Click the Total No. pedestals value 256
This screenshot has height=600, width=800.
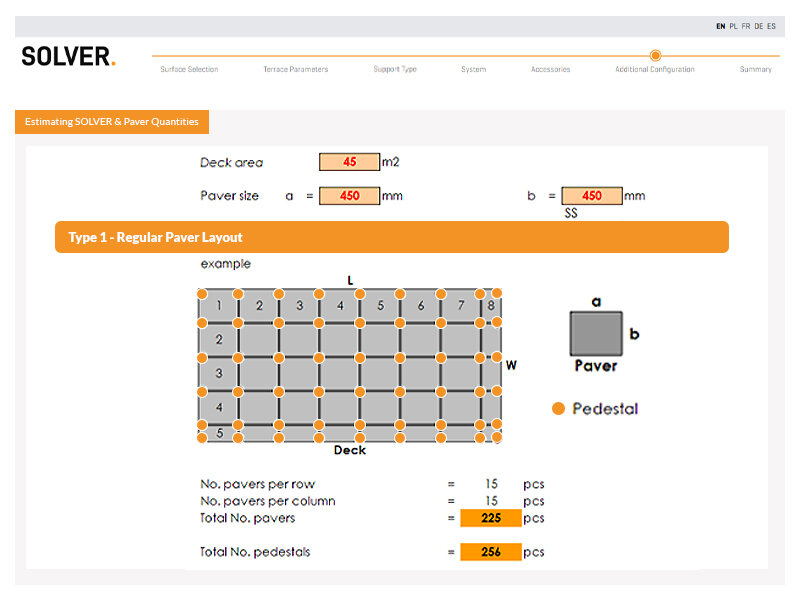[491, 552]
